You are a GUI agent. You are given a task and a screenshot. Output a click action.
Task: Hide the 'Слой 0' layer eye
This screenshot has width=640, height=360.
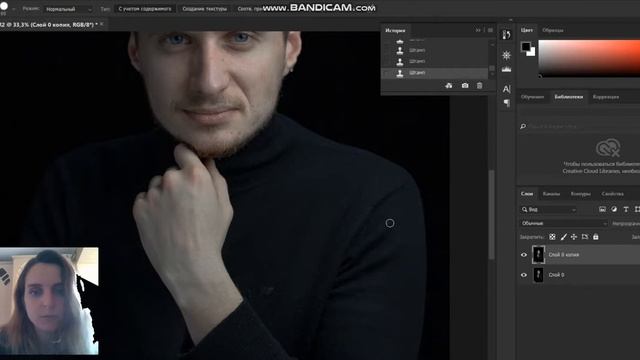tap(524, 275)
